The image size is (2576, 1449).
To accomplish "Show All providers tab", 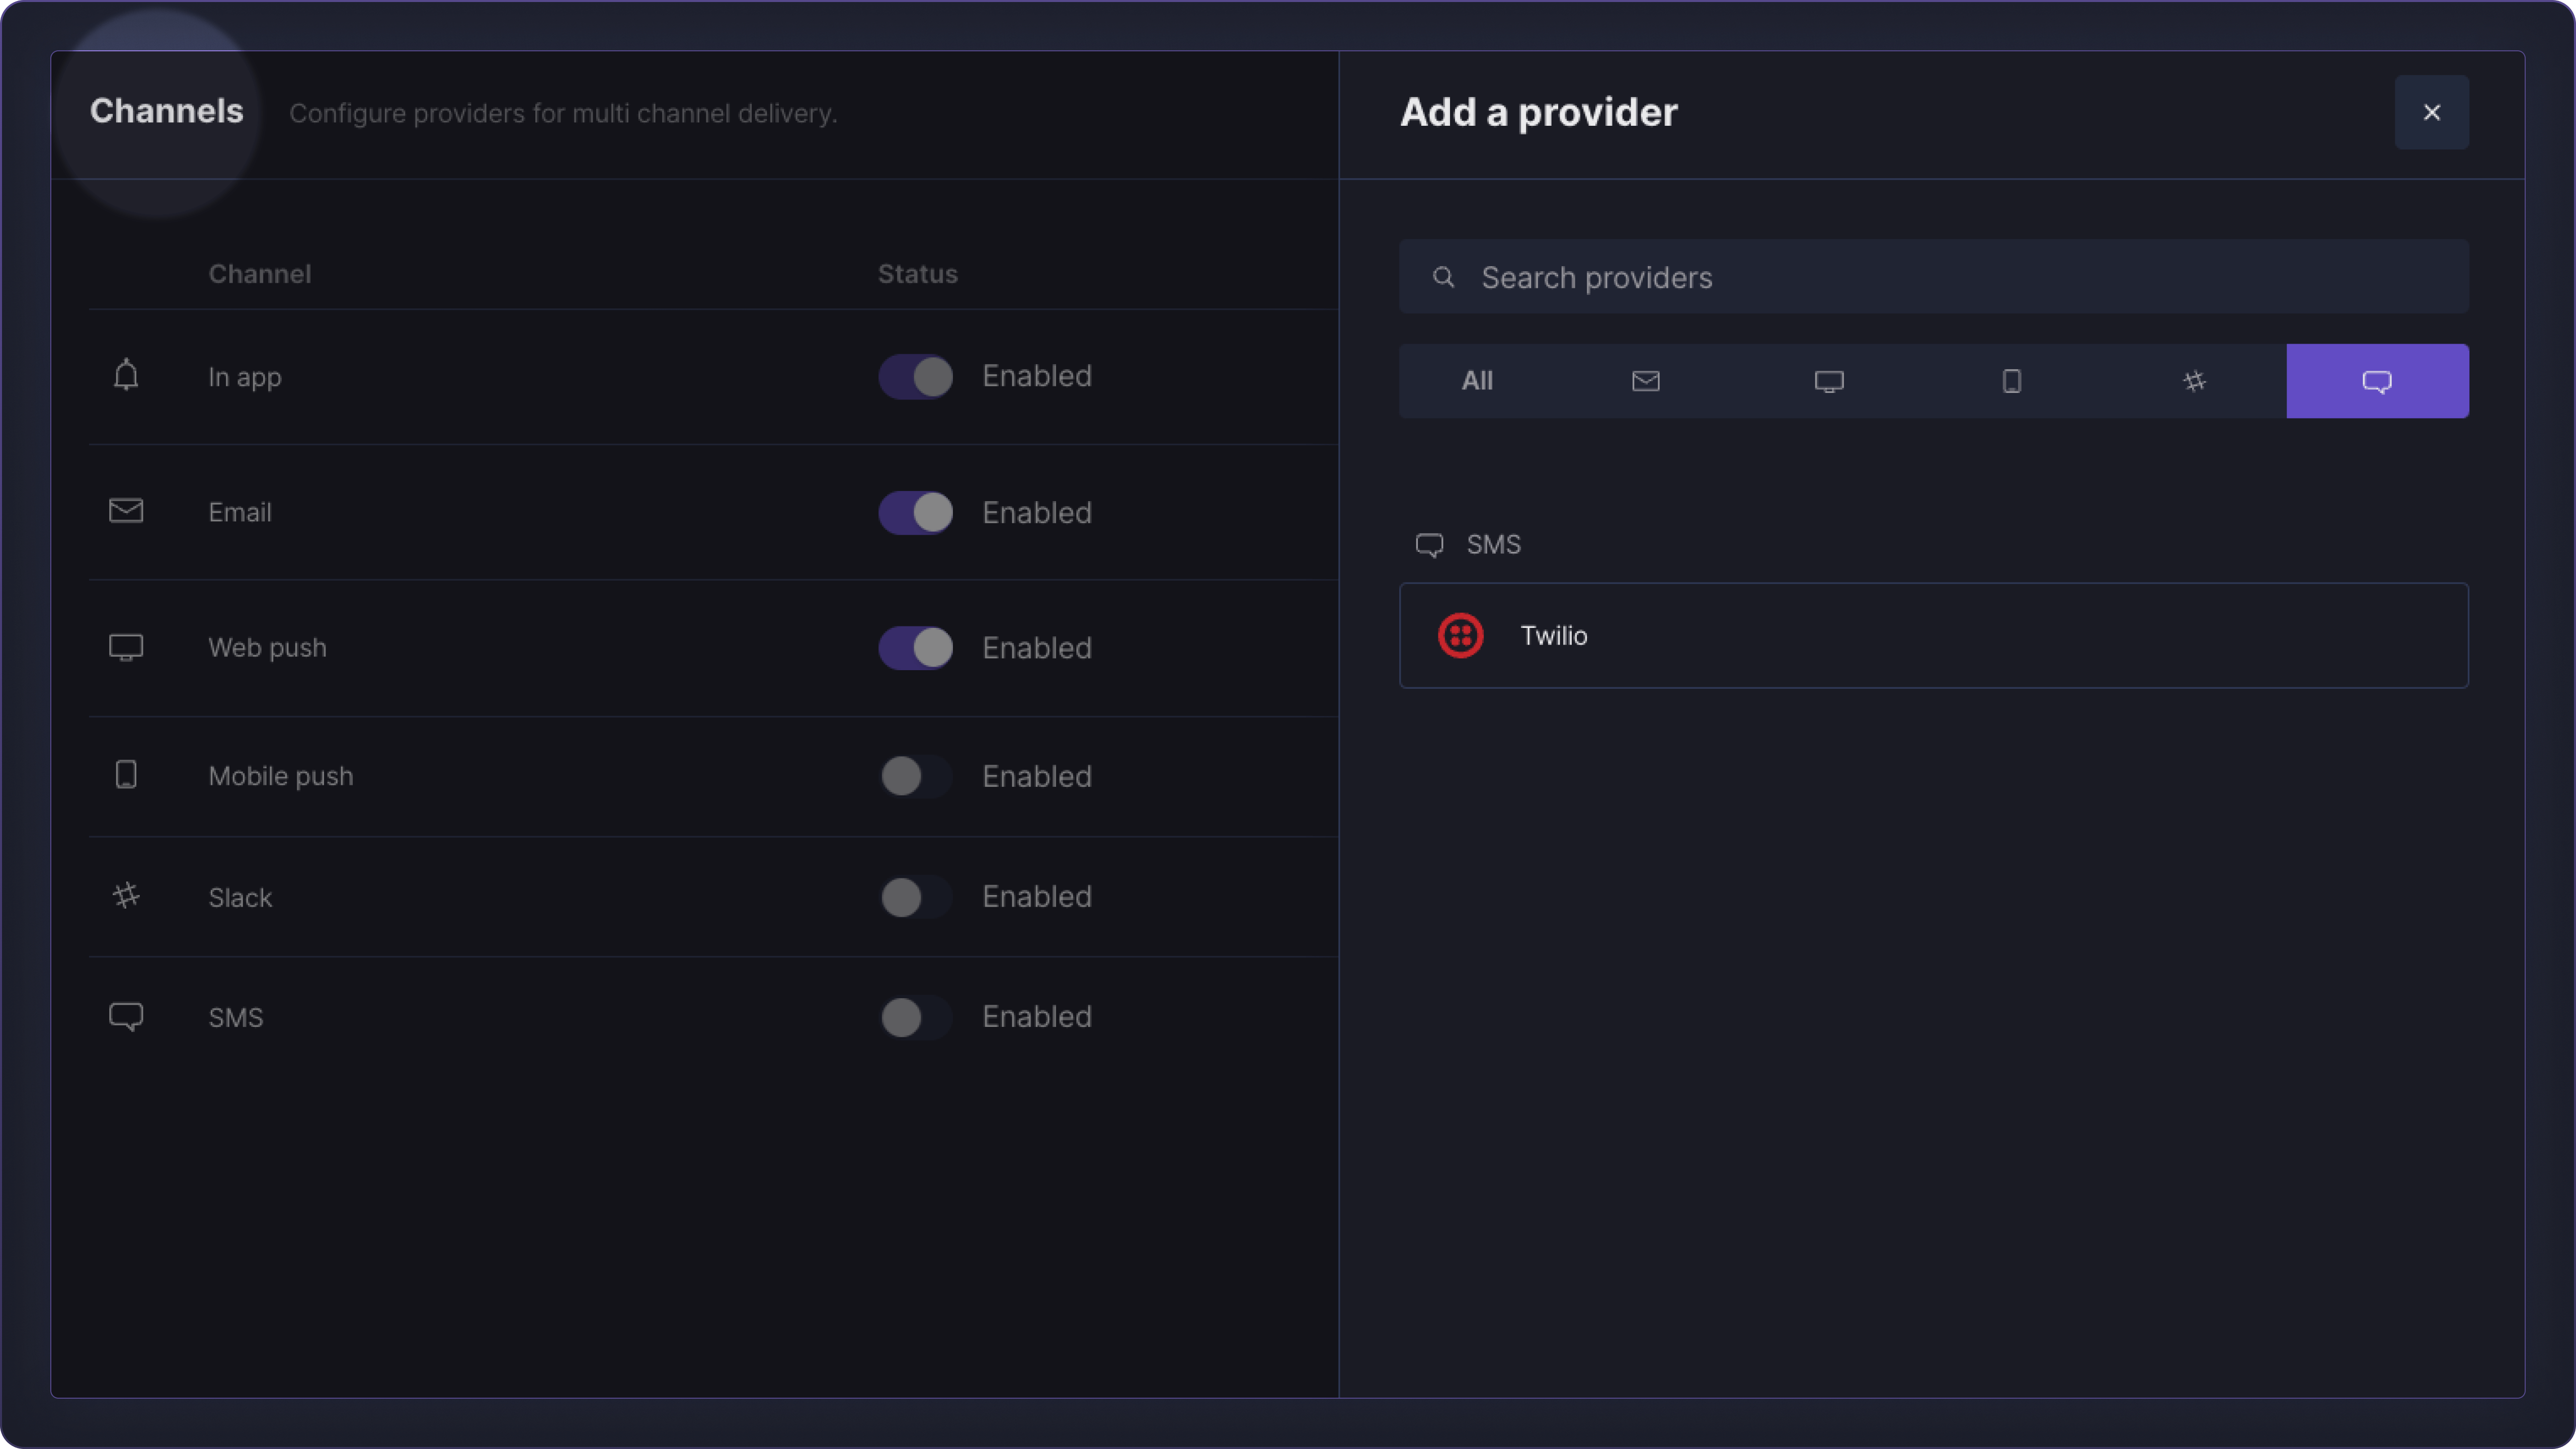I will point(1476,381).
